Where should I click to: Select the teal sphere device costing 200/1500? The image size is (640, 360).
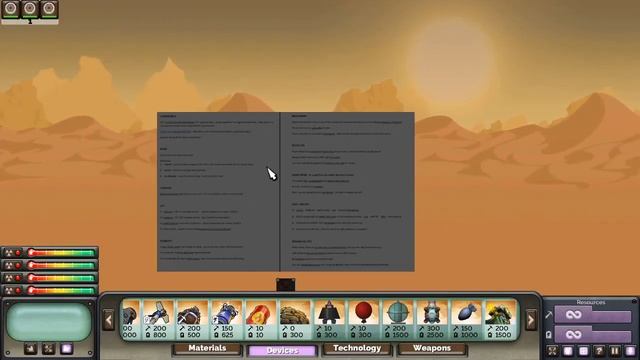(x=398, y=320)
